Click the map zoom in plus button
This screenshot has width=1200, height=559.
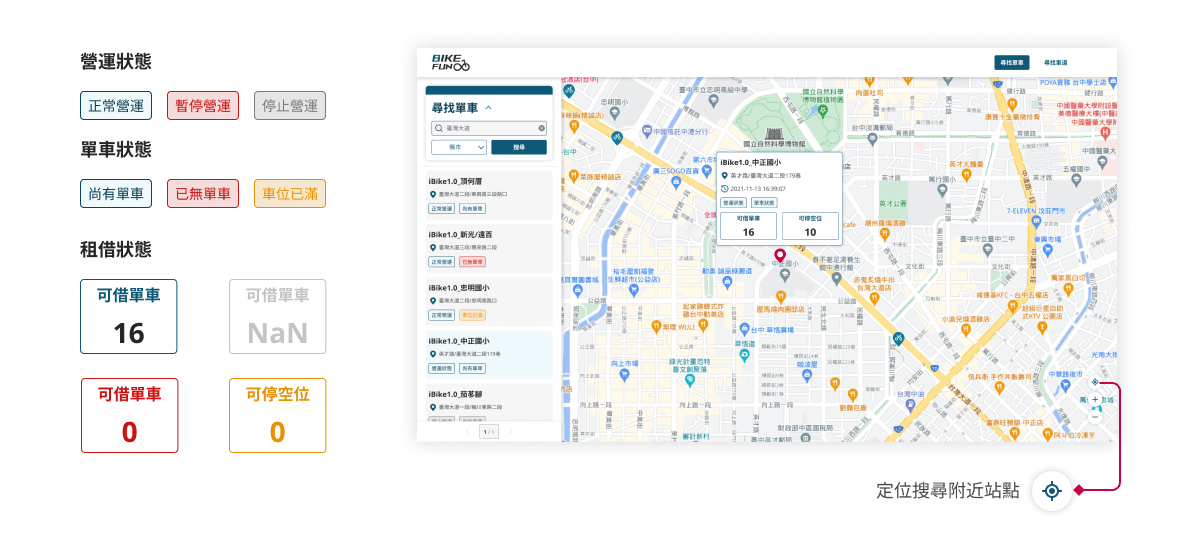click(1094, 400)
